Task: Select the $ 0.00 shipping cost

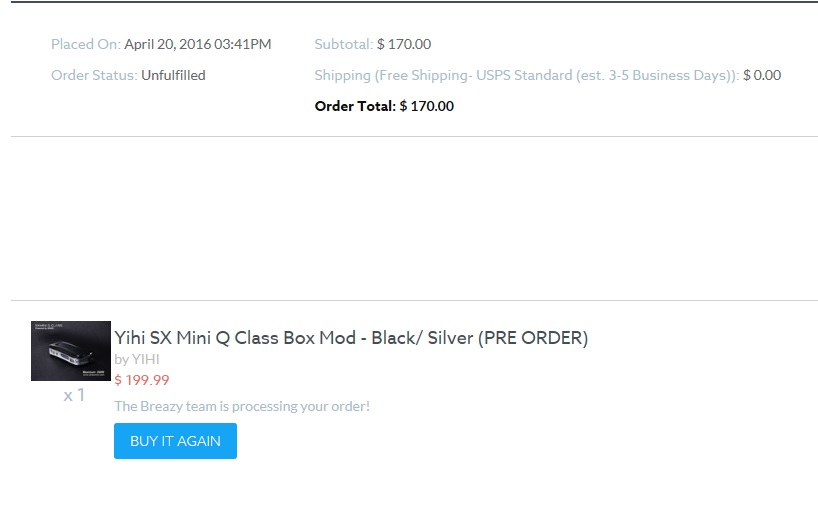Action: [762, 75]
